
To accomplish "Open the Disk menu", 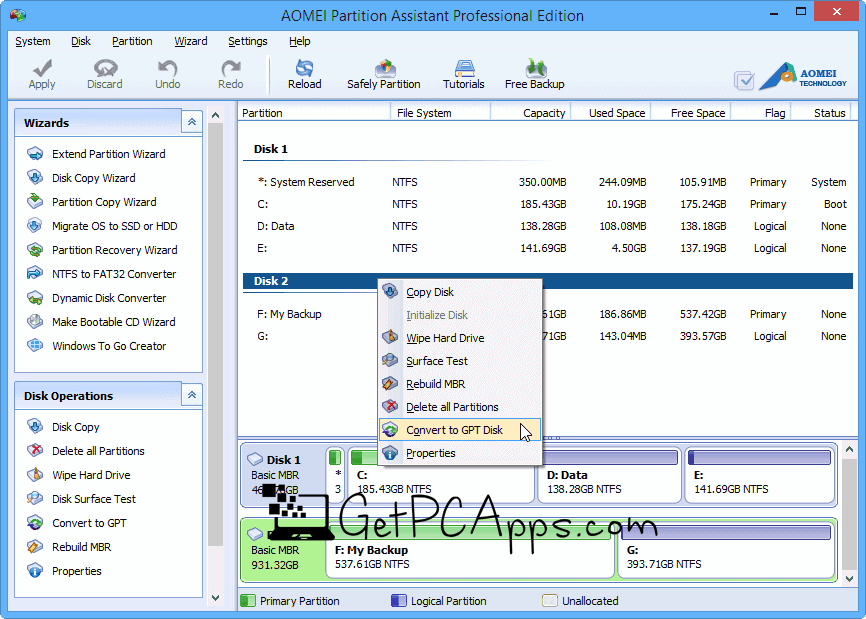I will (80, 41).
